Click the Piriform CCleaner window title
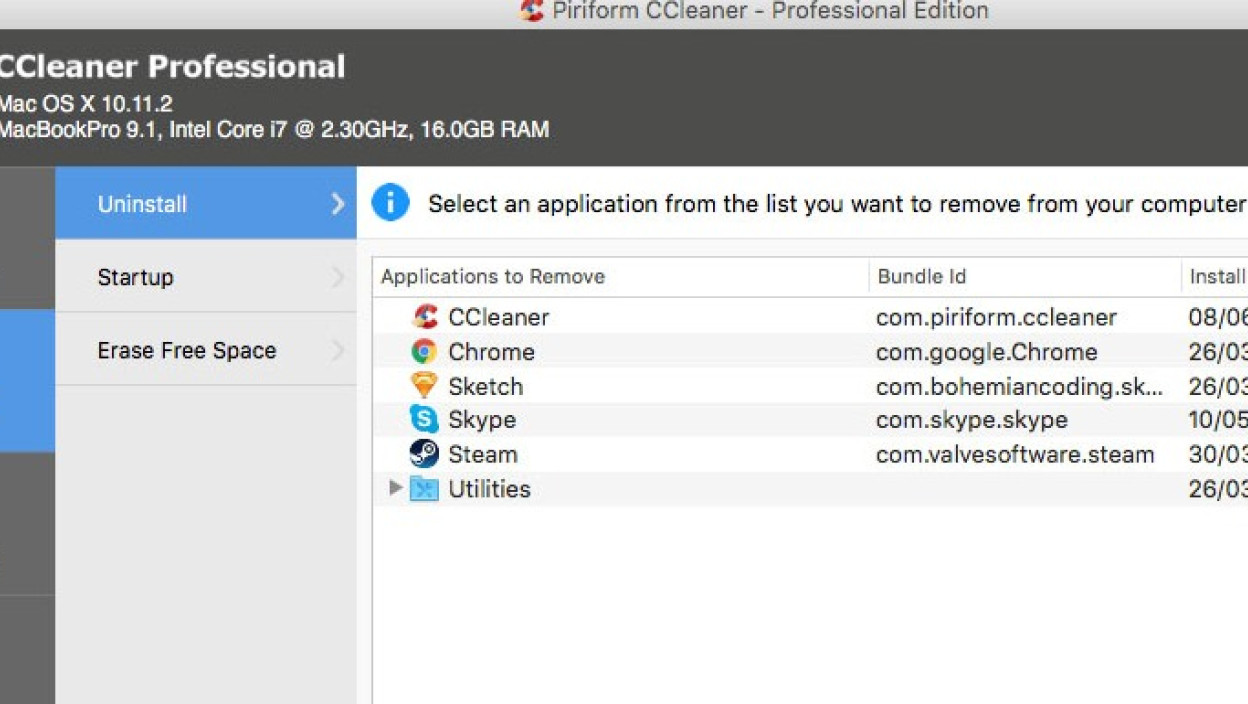1248x704 pixels. 769,11
